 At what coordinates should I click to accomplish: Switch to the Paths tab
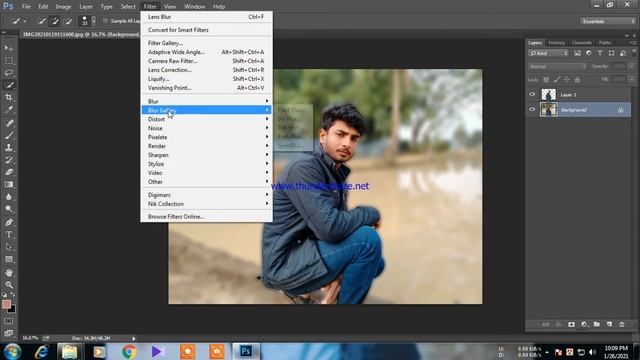click(605, 42)
